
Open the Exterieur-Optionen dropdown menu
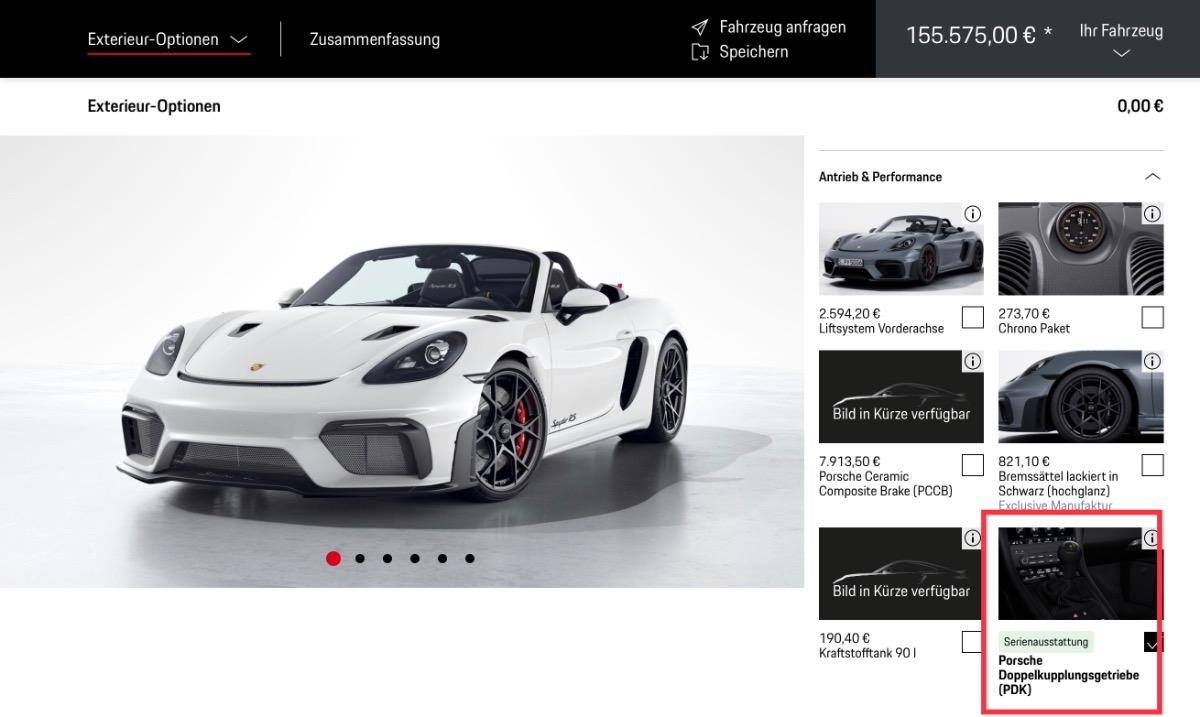coord(168,40)
